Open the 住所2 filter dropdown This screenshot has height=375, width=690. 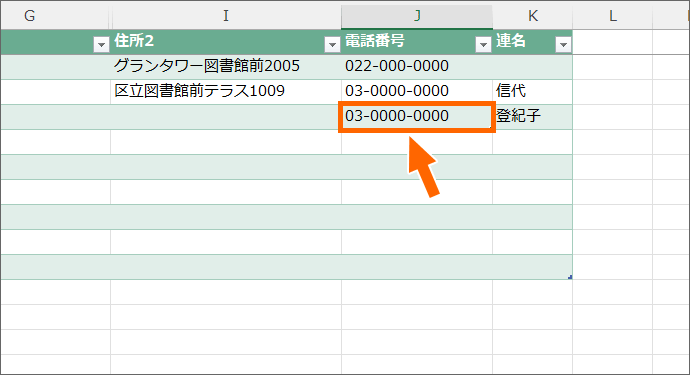pos(332,44)
